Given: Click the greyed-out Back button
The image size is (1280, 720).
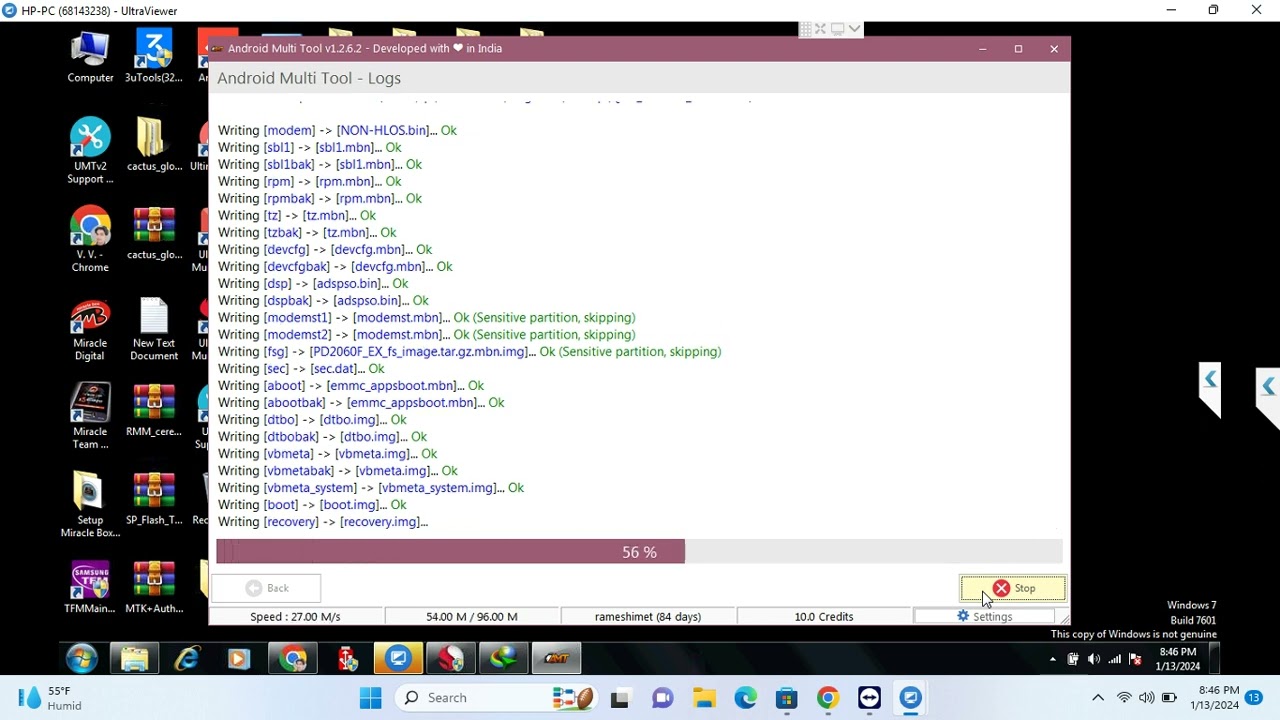Looking at the screenshot, I should pyautogui.click(x=266, y=588).
